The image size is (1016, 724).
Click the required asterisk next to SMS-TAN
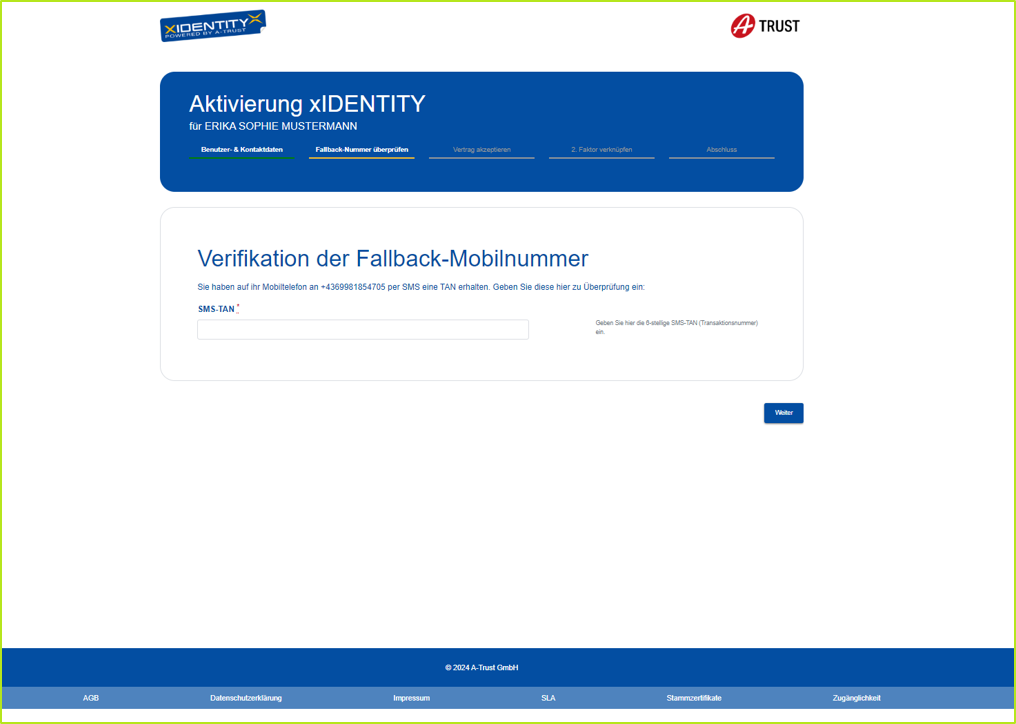(x=238, y=306)
